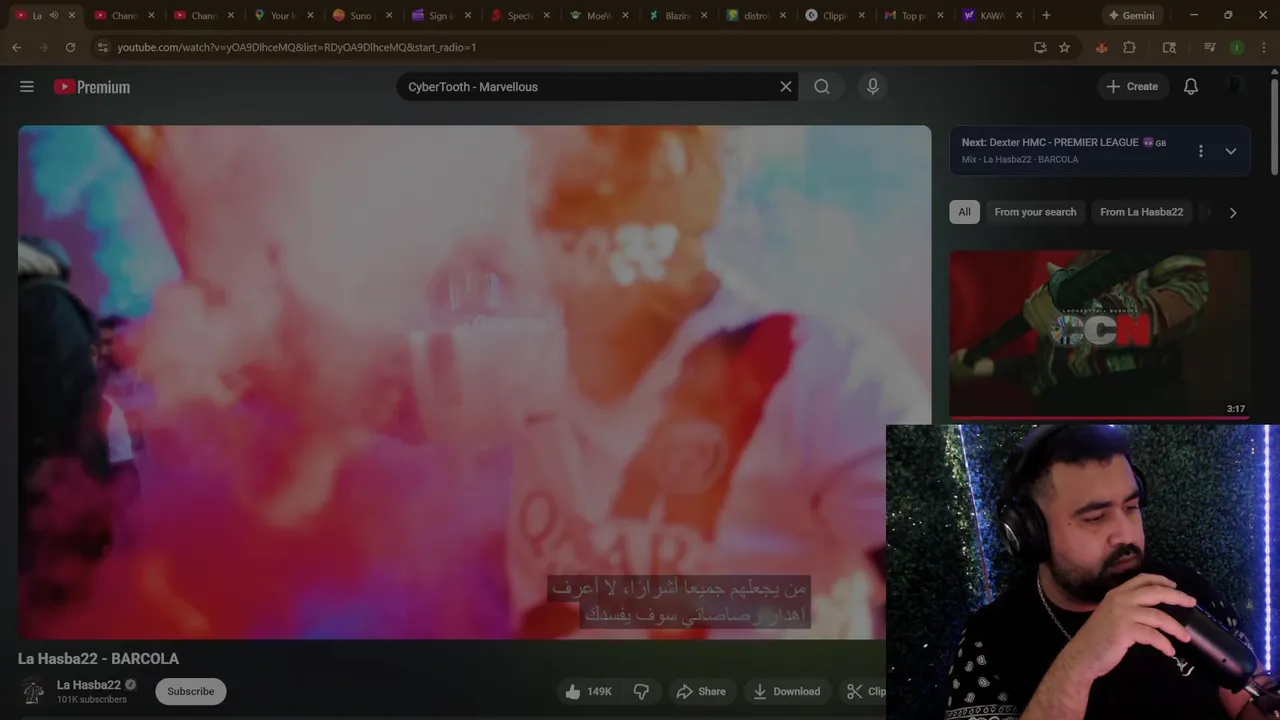
Task: Open the tab search lens icon
Action: click(1169, 47)
